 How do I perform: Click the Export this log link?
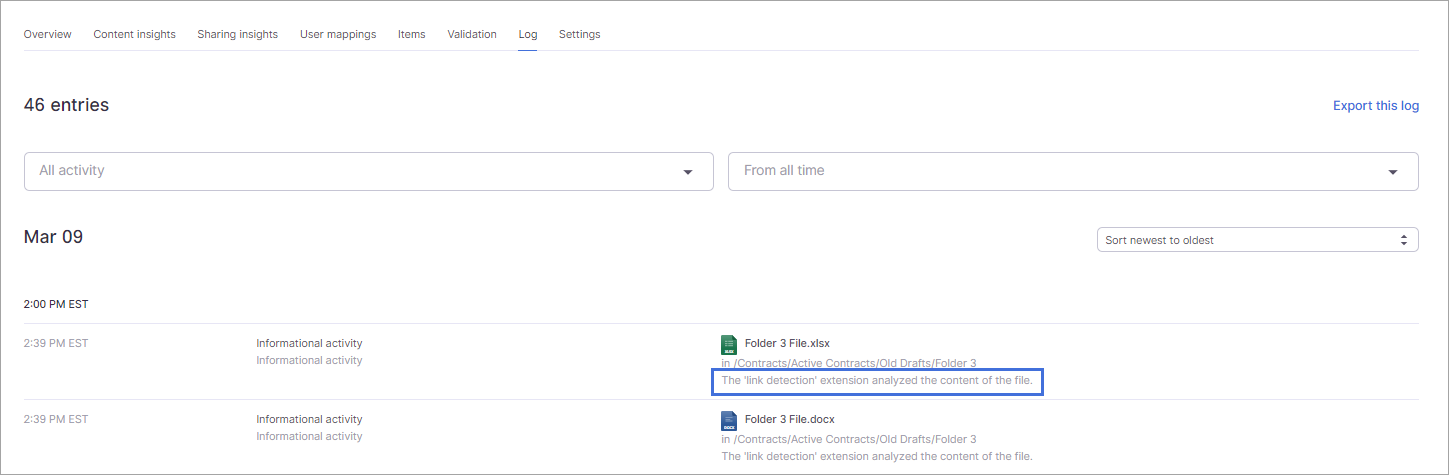[x=1375, y=106]
